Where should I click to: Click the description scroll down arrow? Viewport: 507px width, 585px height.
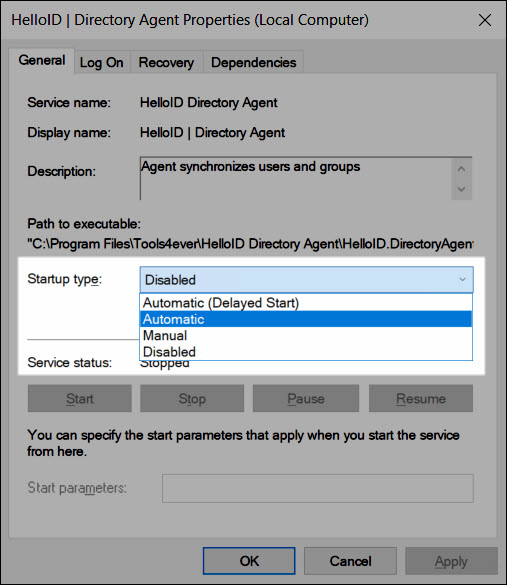[461, 189]
